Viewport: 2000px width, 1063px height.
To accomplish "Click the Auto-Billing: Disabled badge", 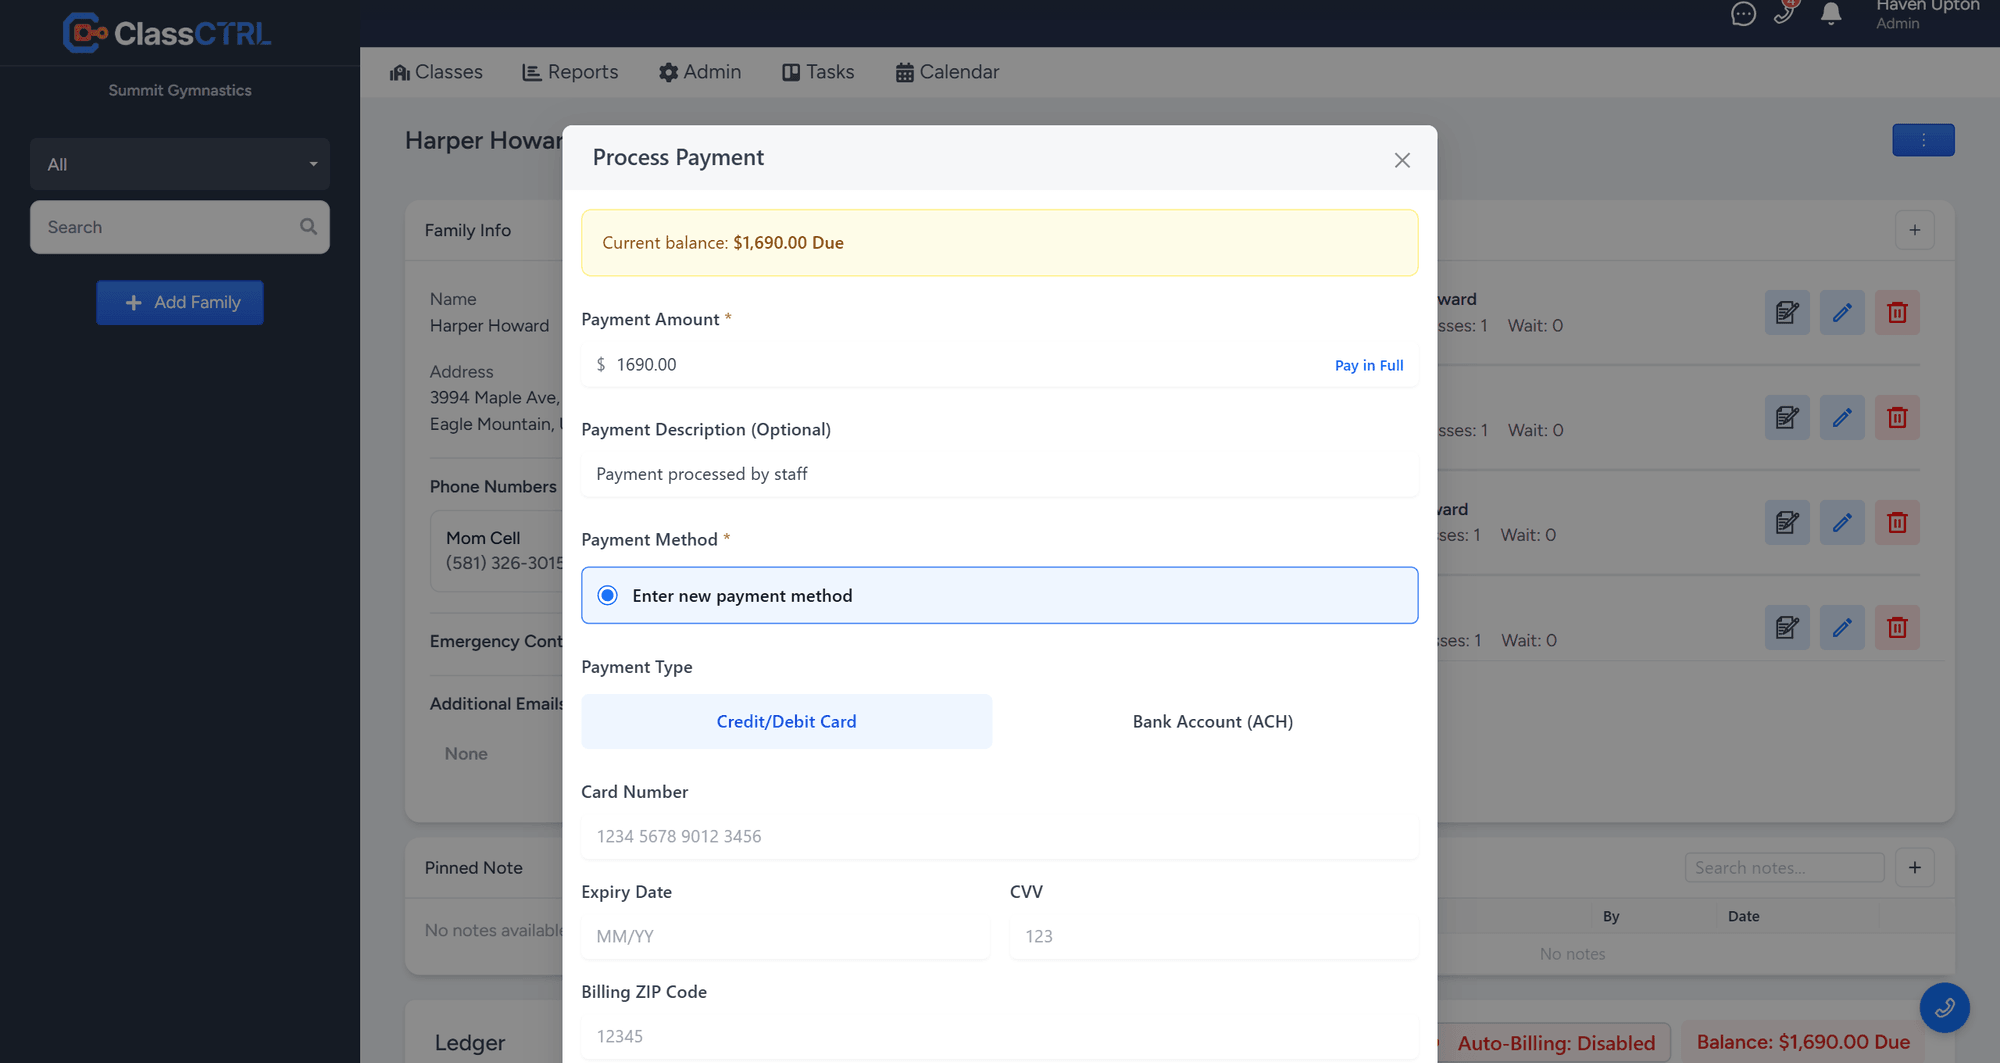I will tap(1555, 1043).
